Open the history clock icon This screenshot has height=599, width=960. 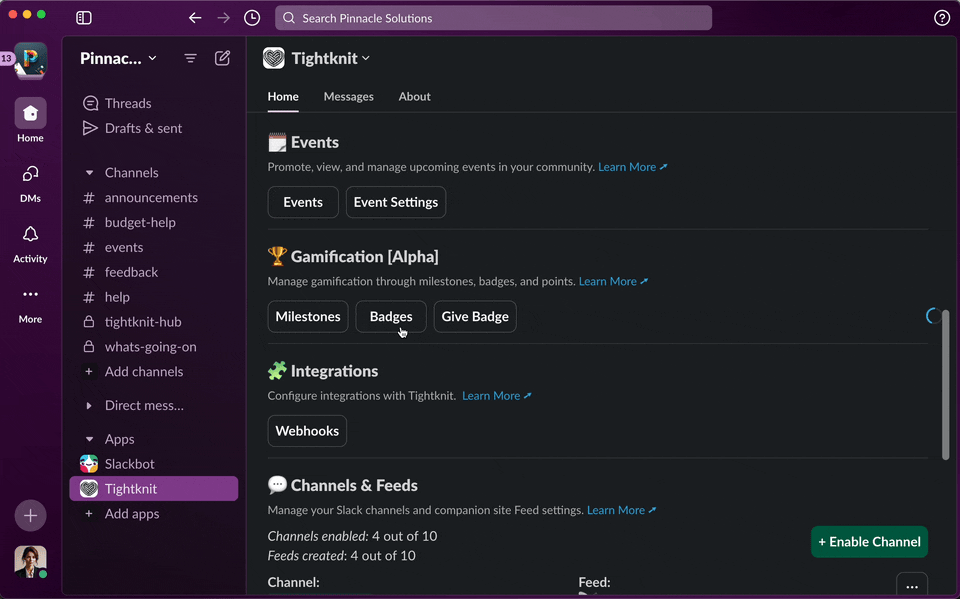tap(252, 18)
